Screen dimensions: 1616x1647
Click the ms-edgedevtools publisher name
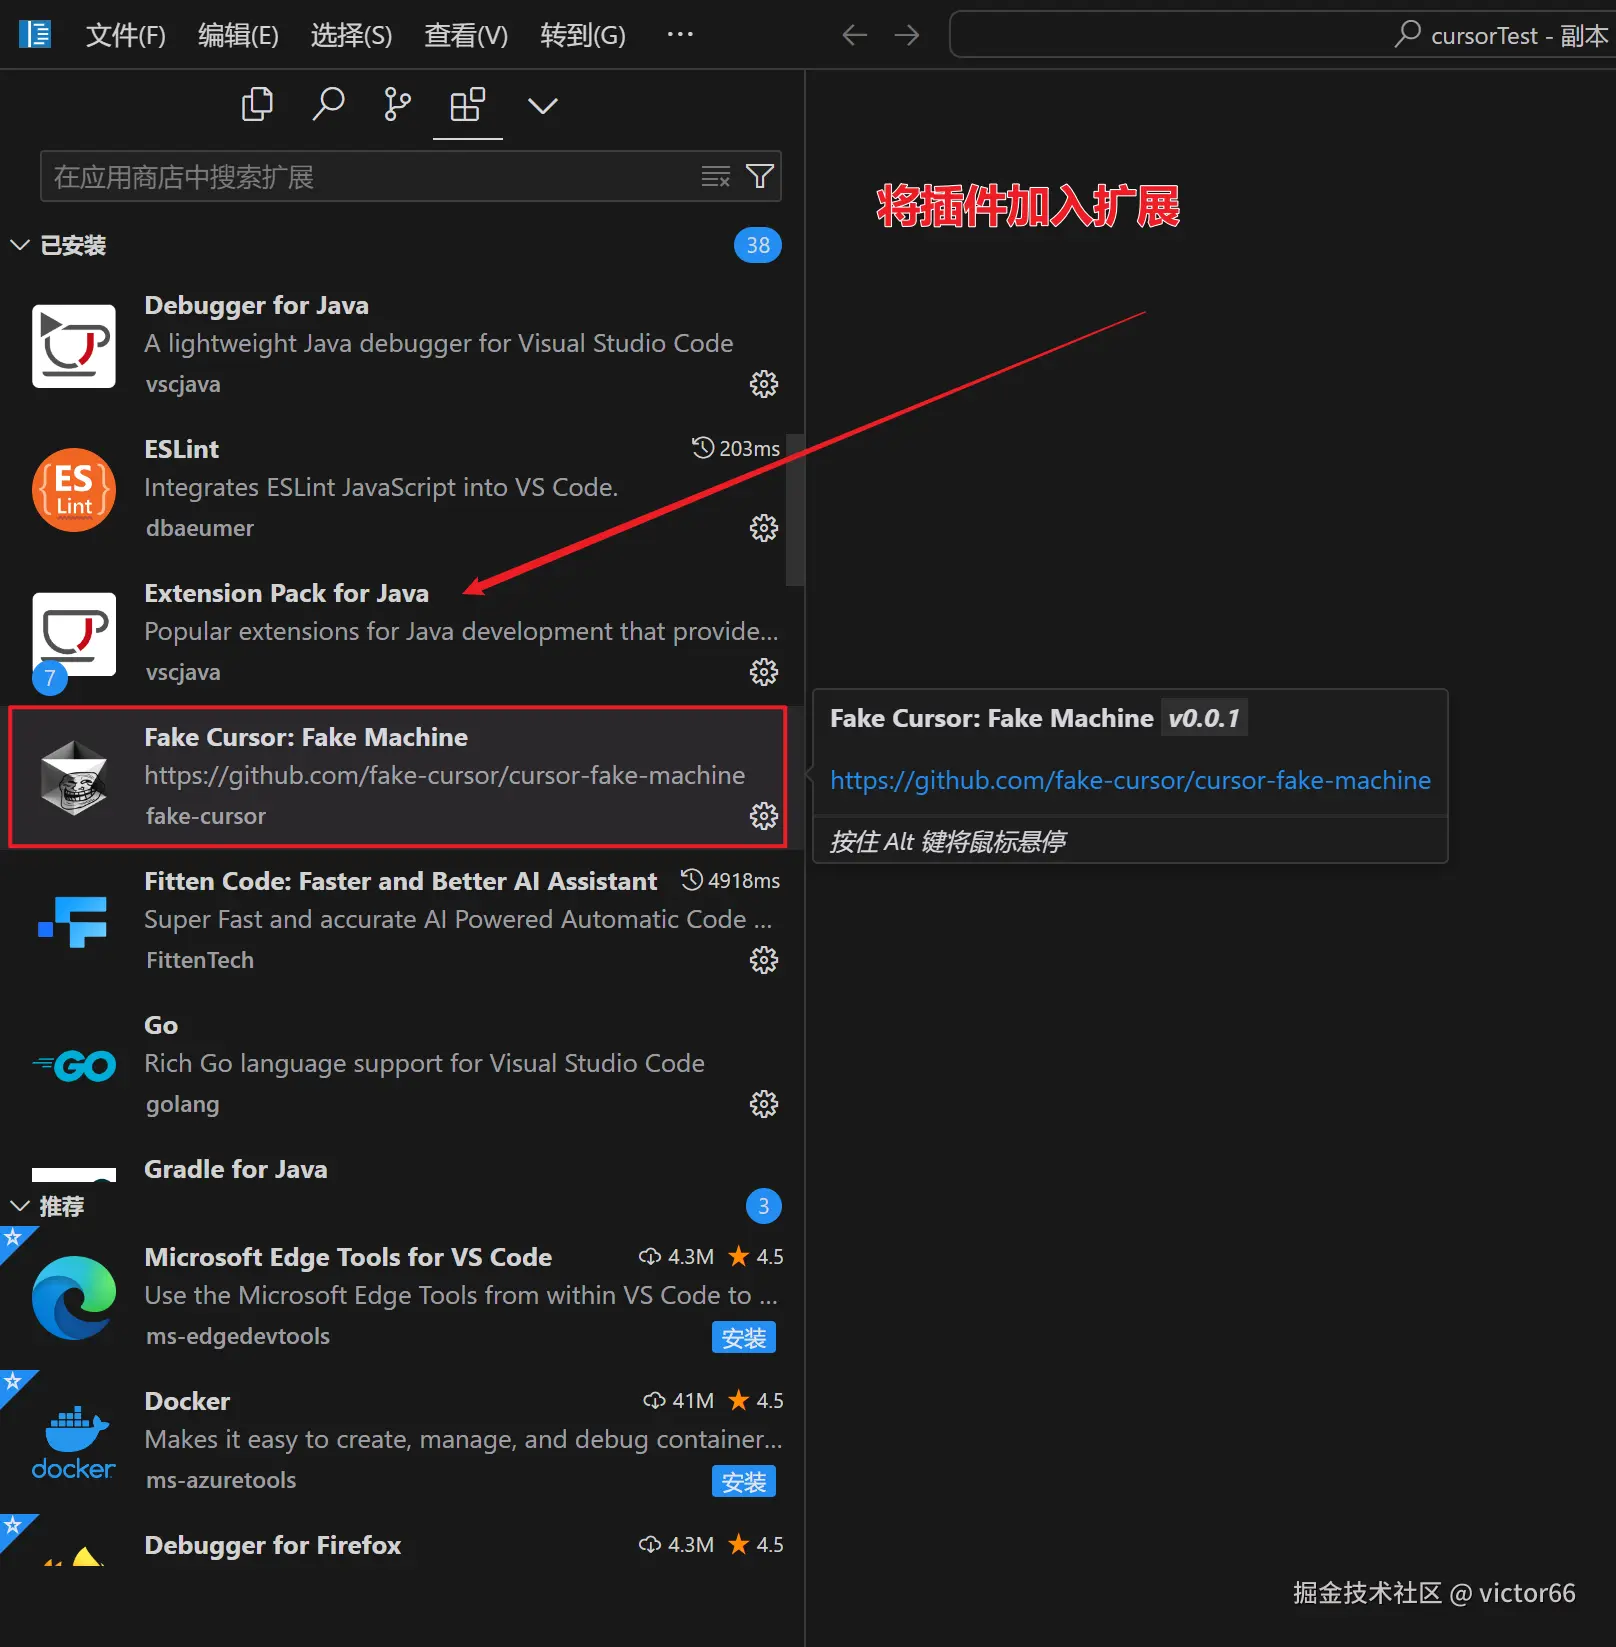pyautogui.click(x=238, y=1336)
